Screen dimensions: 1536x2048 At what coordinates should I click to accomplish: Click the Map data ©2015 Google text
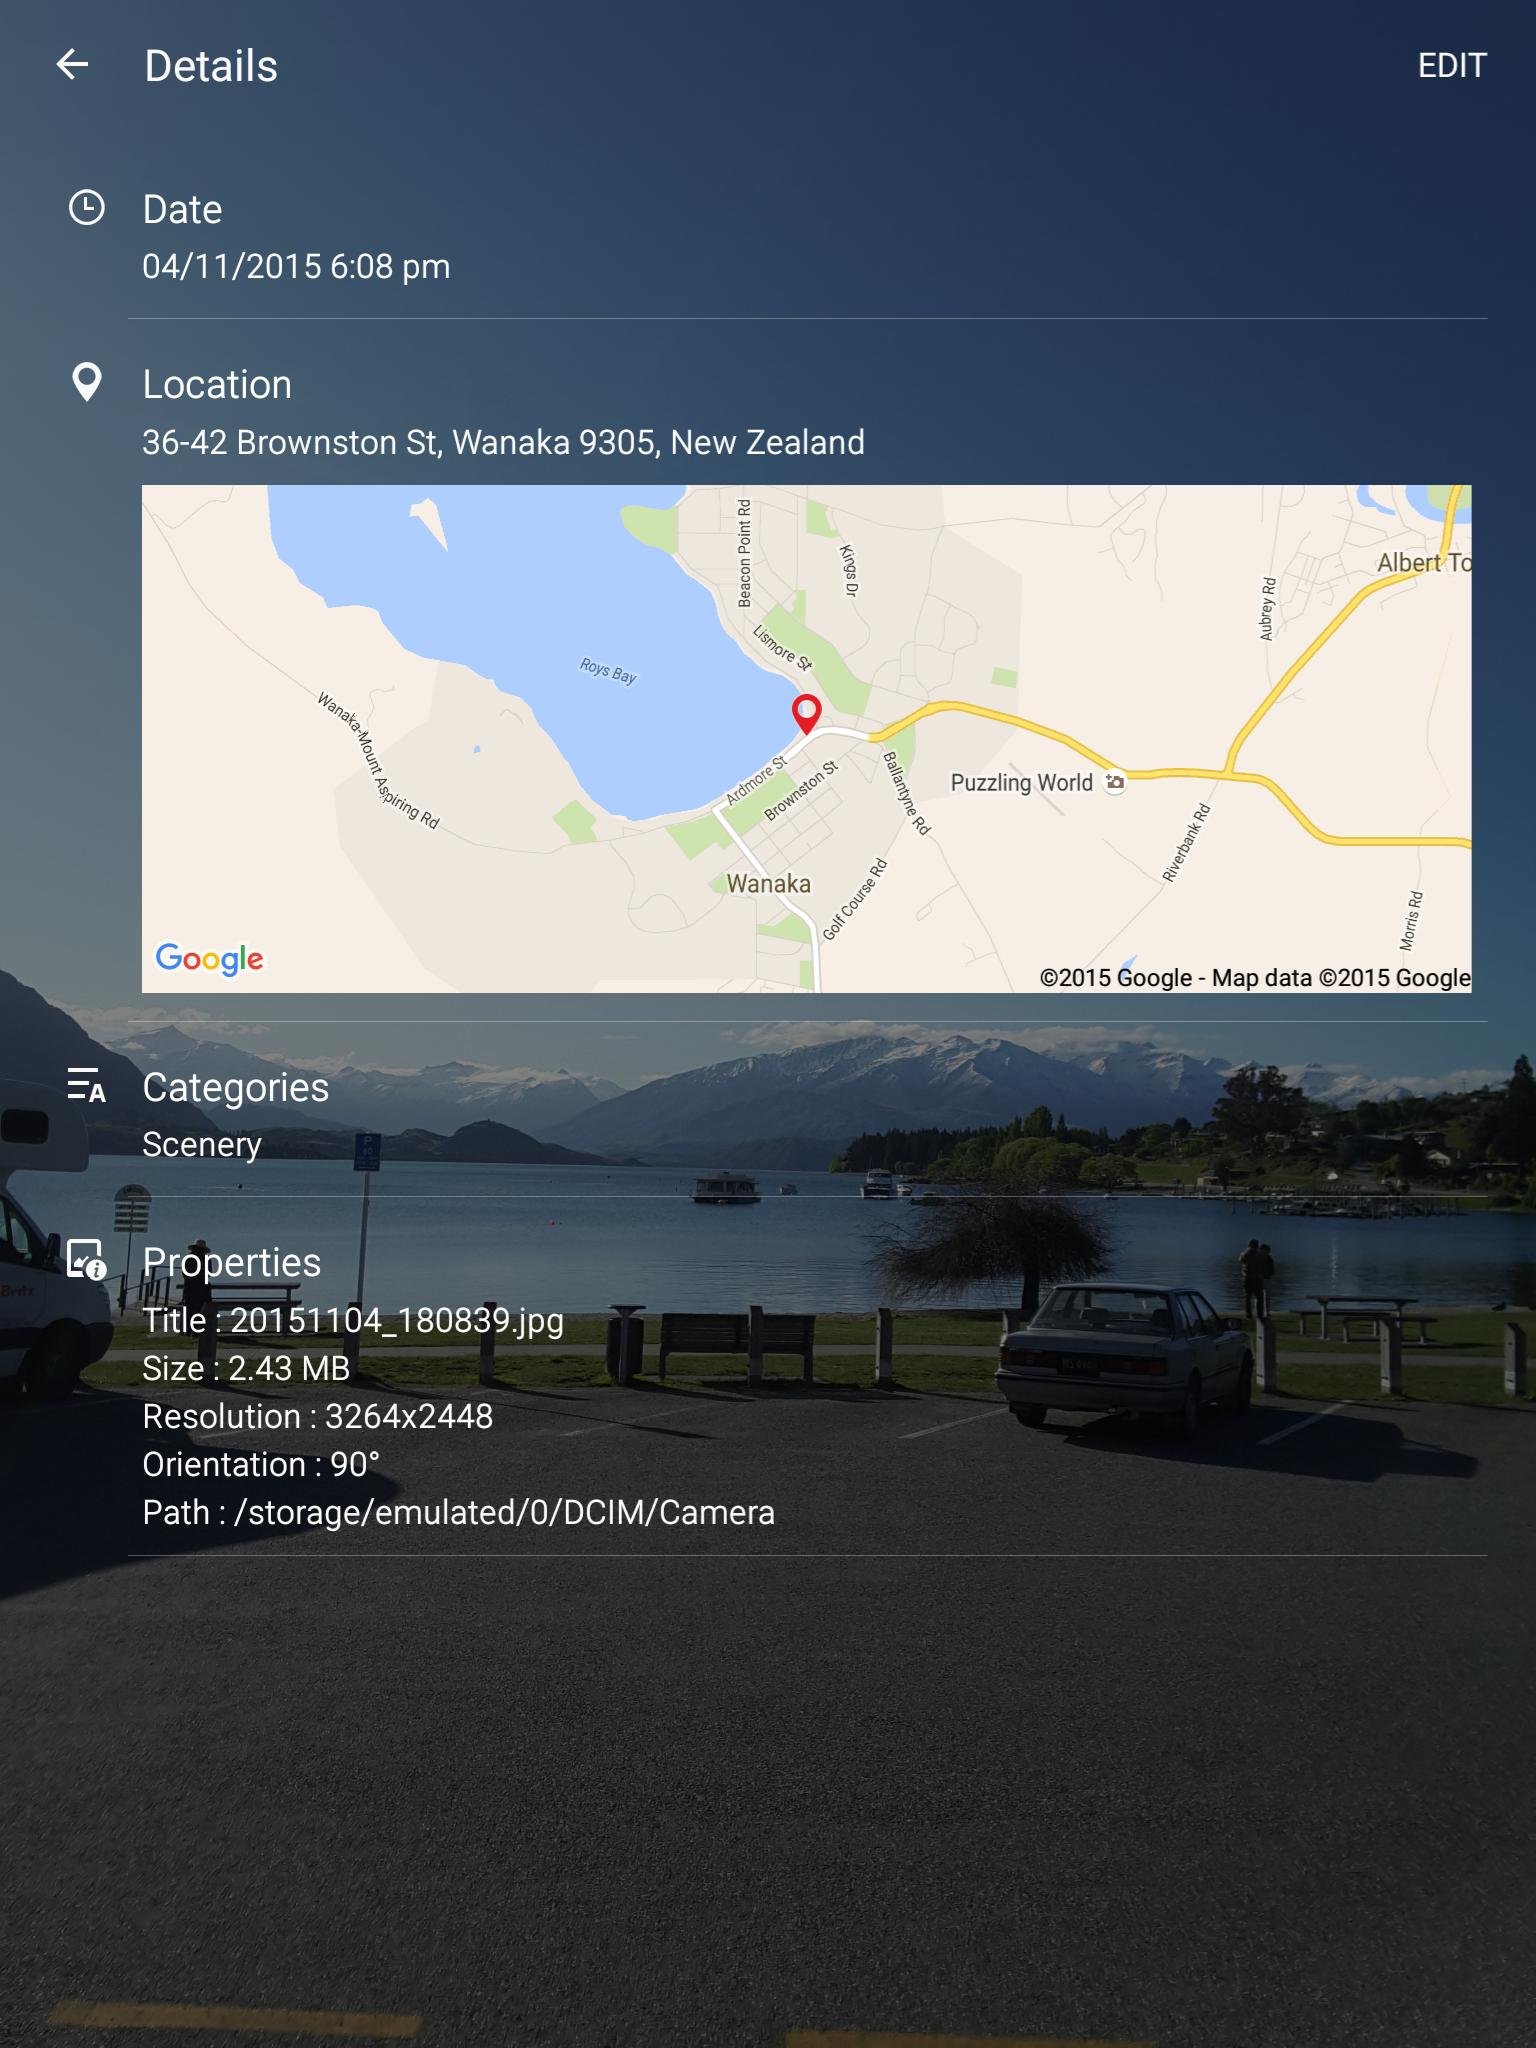point(1341,978)
